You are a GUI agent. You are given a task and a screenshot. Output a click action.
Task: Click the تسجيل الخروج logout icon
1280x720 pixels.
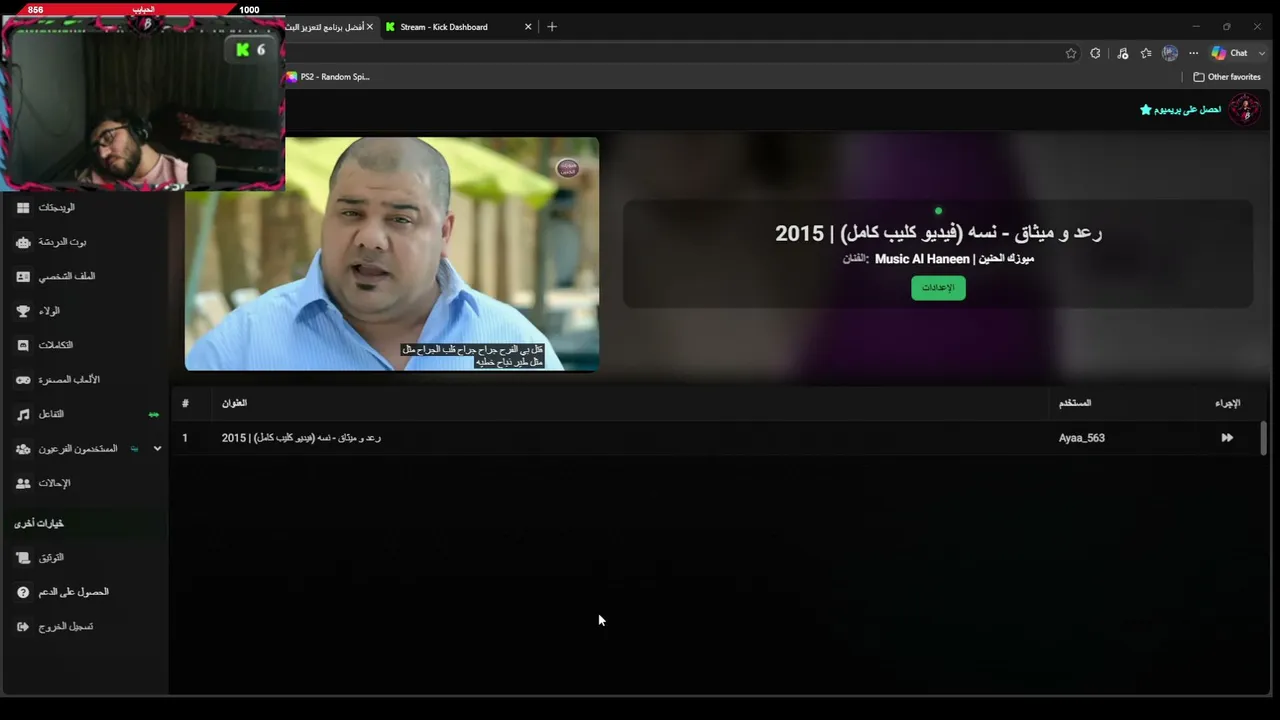[x=23, y=626]
